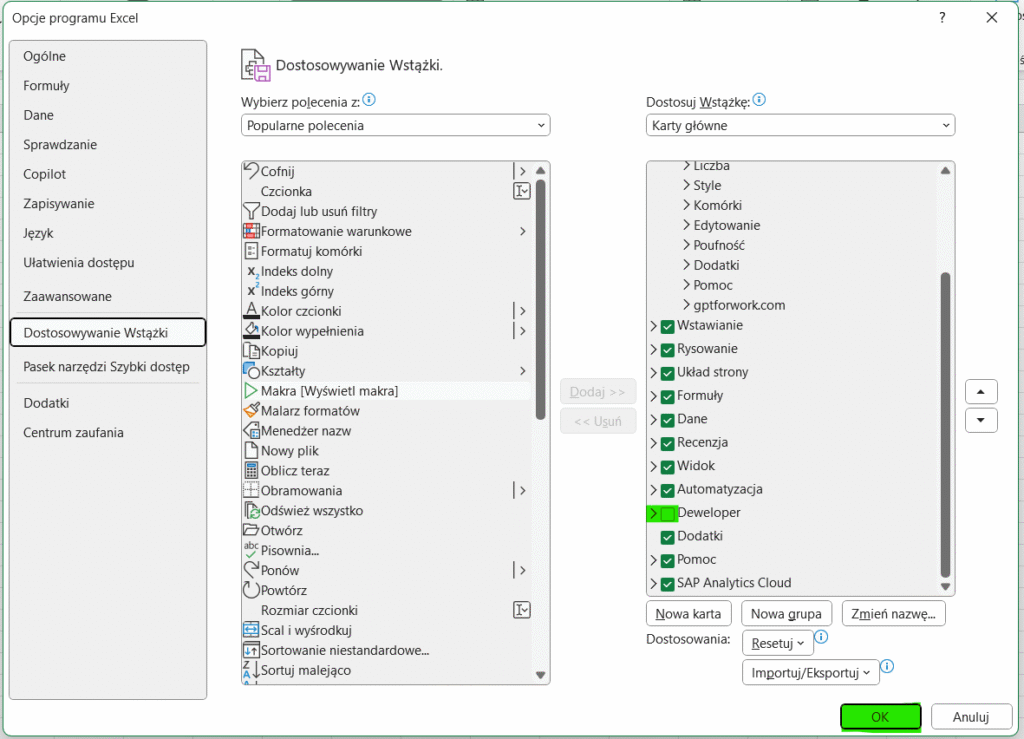Expand the Edytowanie group
The image size is (1024, 739).
686,225
